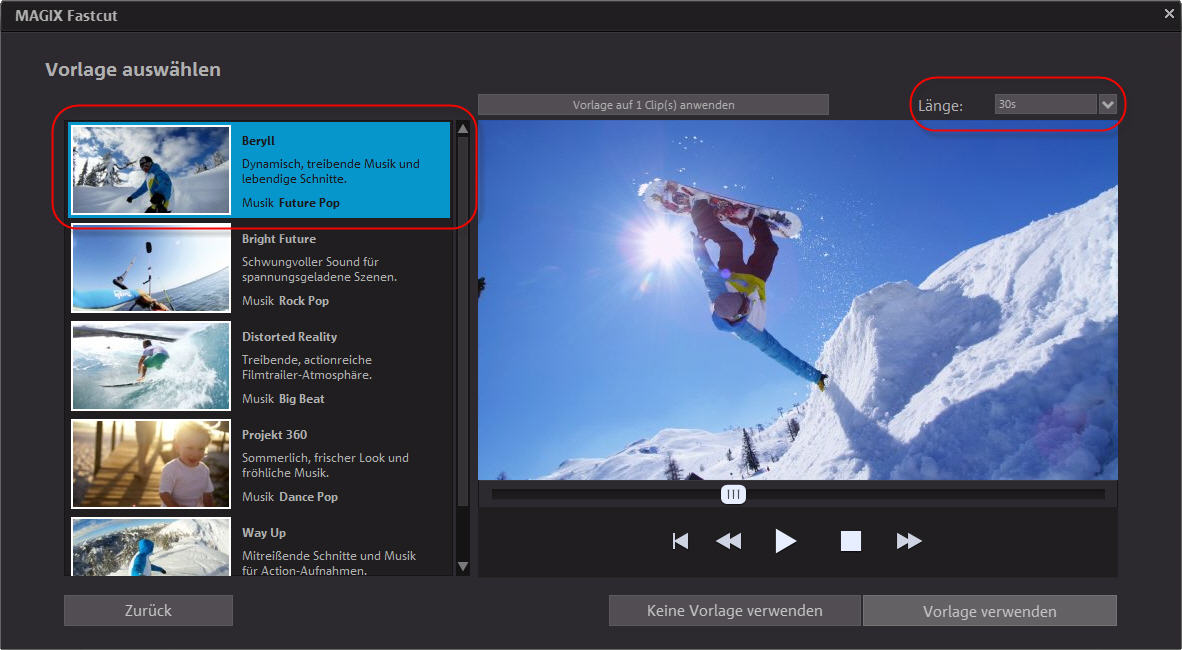This screenshot has height=650, width=1182.
Task: Click the fast-forward playback icon
Action: point(908,541)
